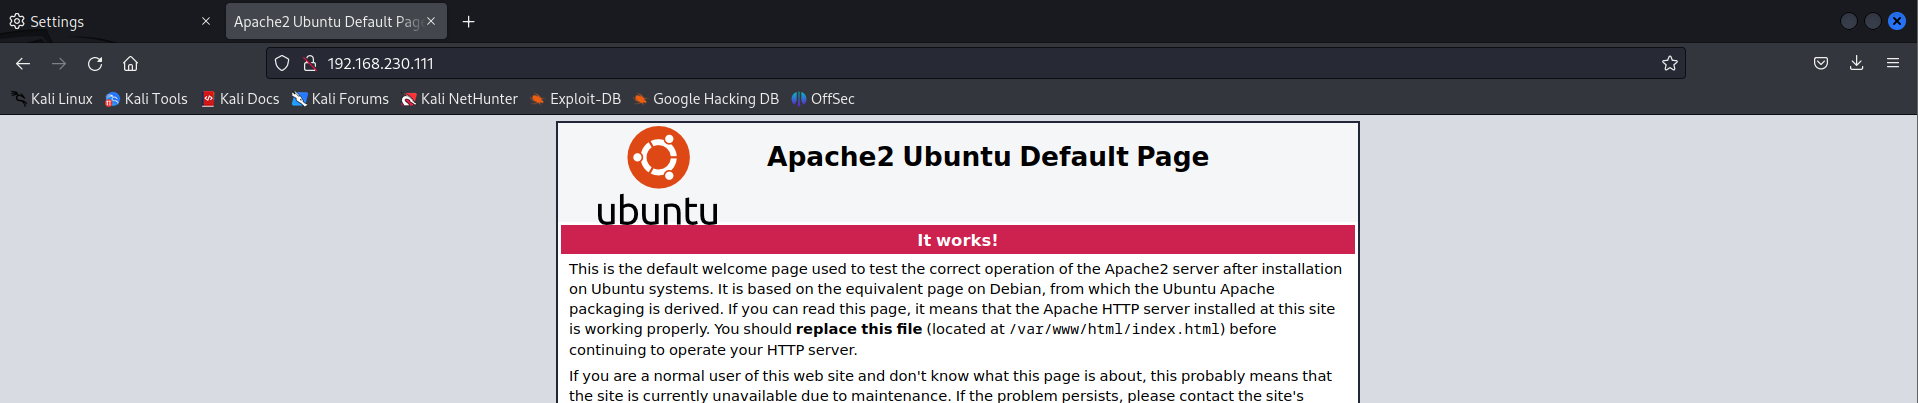Screen dimensions: 1918x403
Task: Click the address bar showing 192.168.230.111
Action: pos(975,63)
